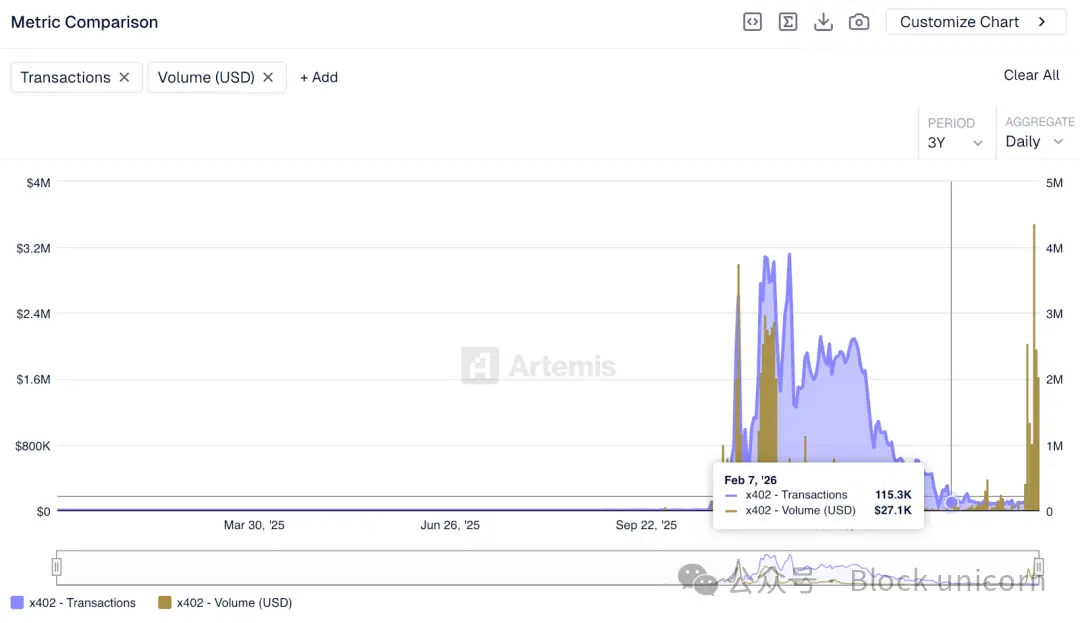1080x623 pixels.
Task: Remove the Volume (USD) metric chip
Action: 268,77
